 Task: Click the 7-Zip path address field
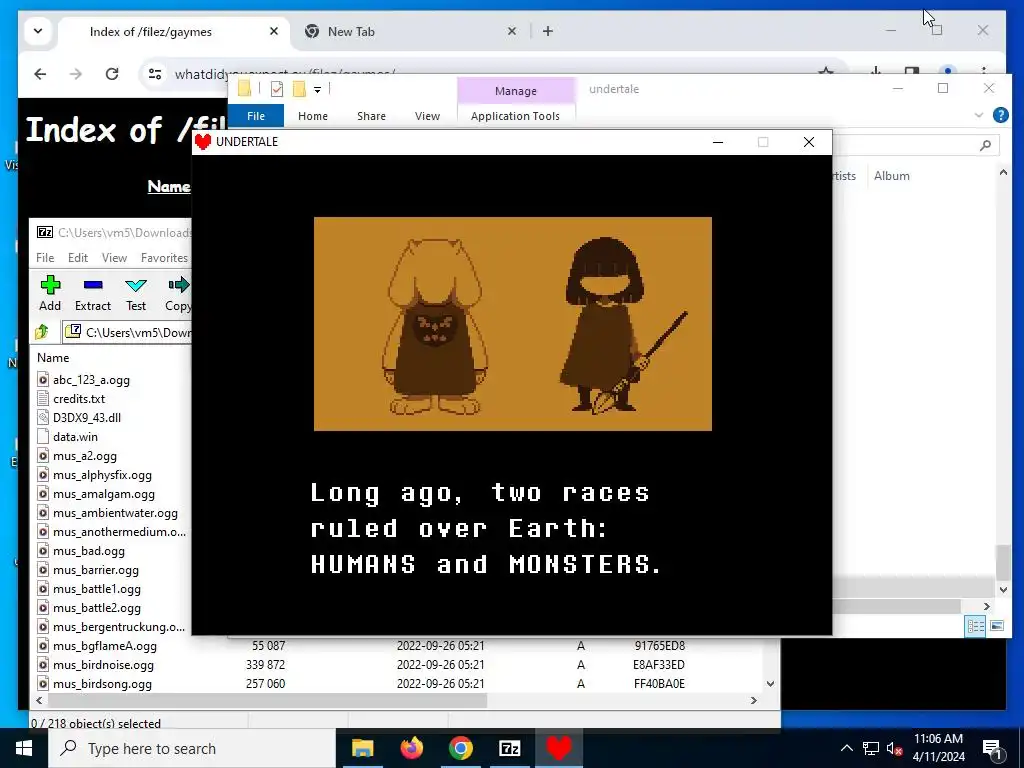coord(127,332)
